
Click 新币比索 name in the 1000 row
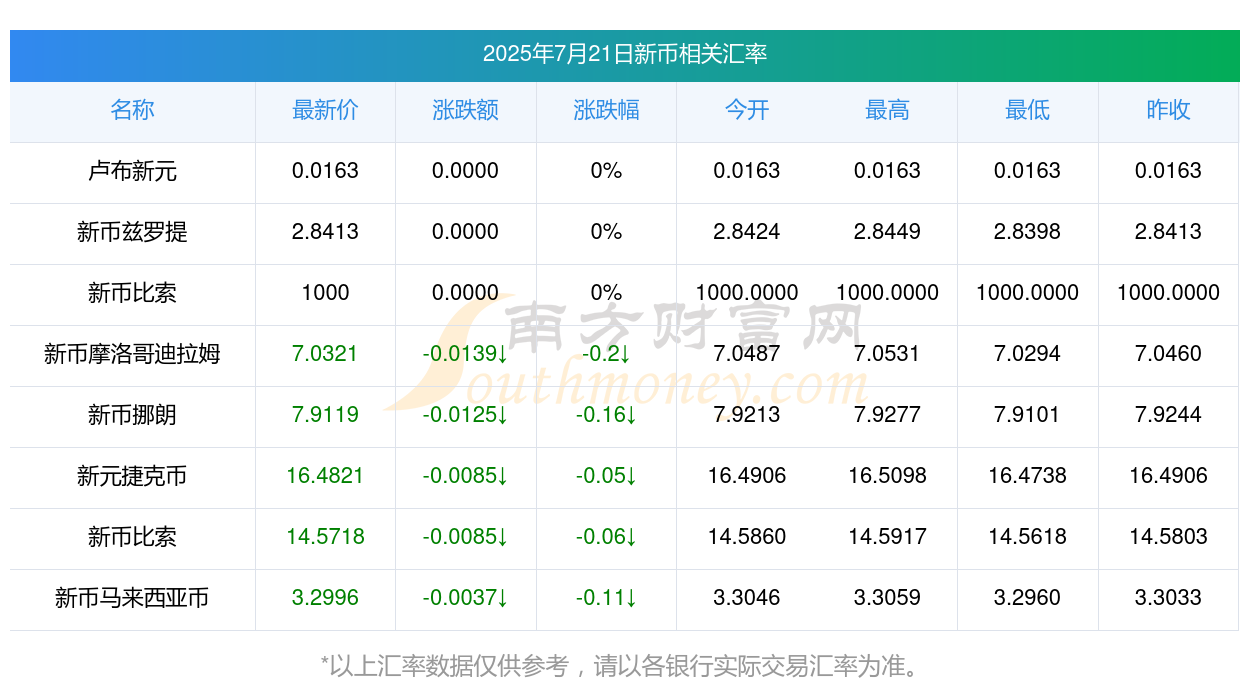tap(132, 293)
